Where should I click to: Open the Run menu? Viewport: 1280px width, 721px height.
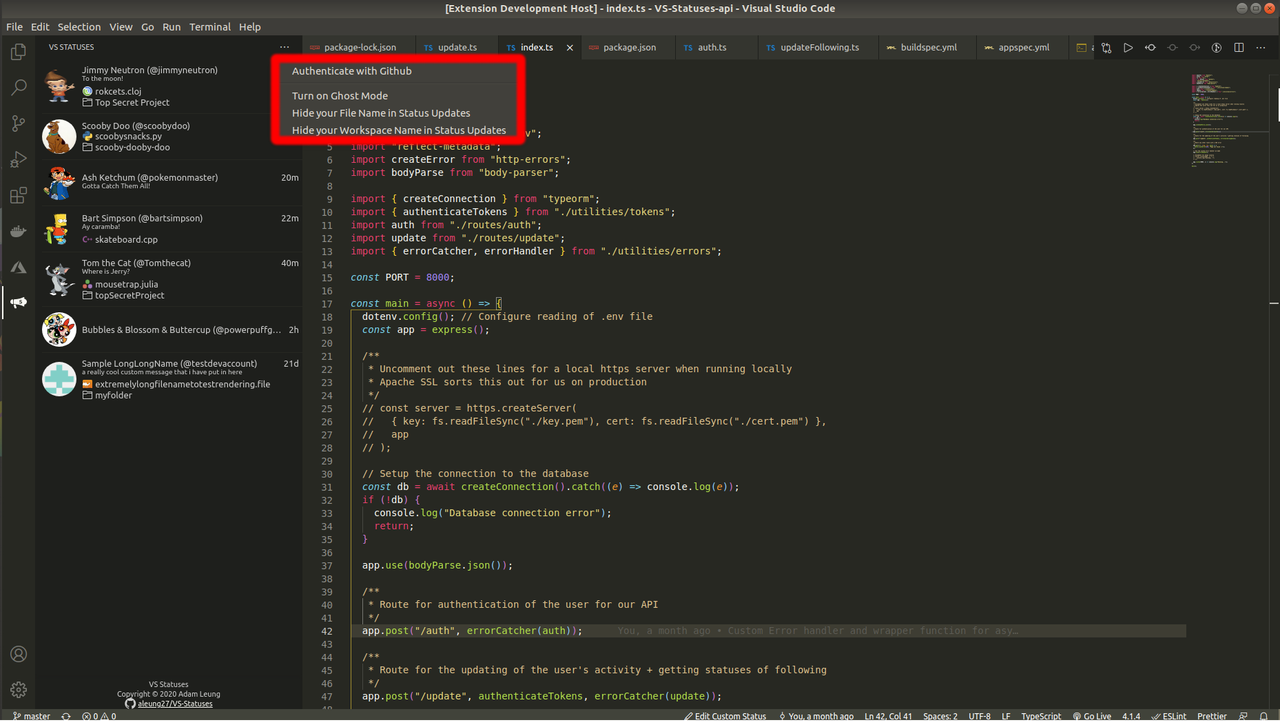coord(172,27)
